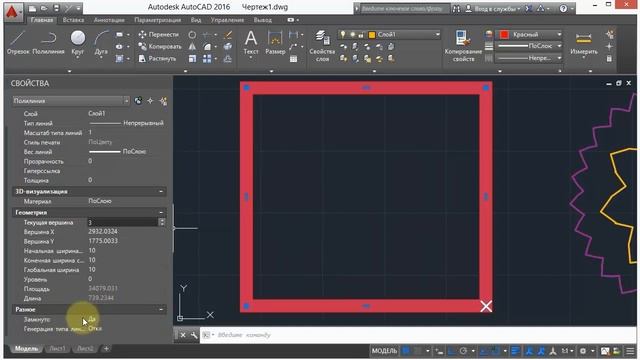Open the Полилиния object type dropdown

(71, 101)
